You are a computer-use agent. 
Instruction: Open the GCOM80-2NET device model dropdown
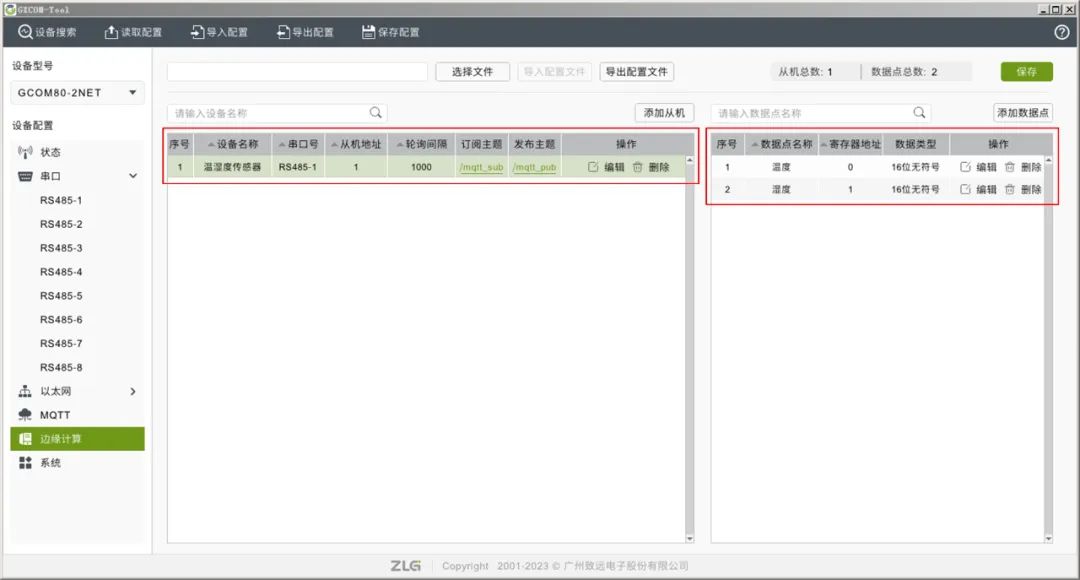tap(77, 92)
